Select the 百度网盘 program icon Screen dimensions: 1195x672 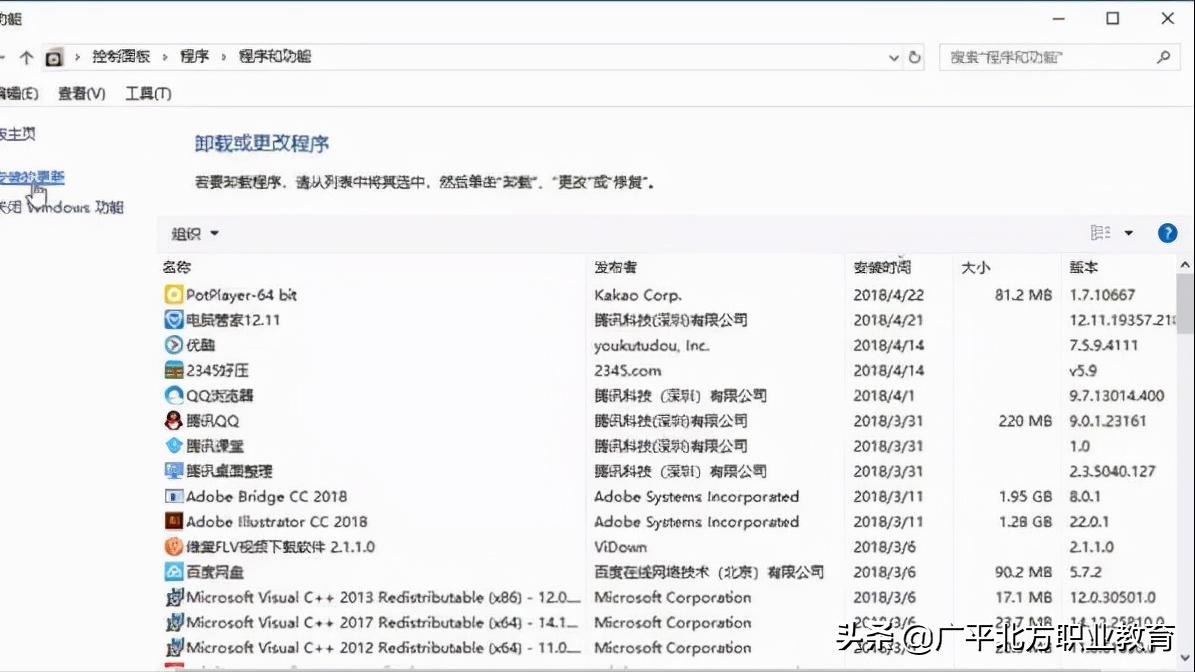175,572
